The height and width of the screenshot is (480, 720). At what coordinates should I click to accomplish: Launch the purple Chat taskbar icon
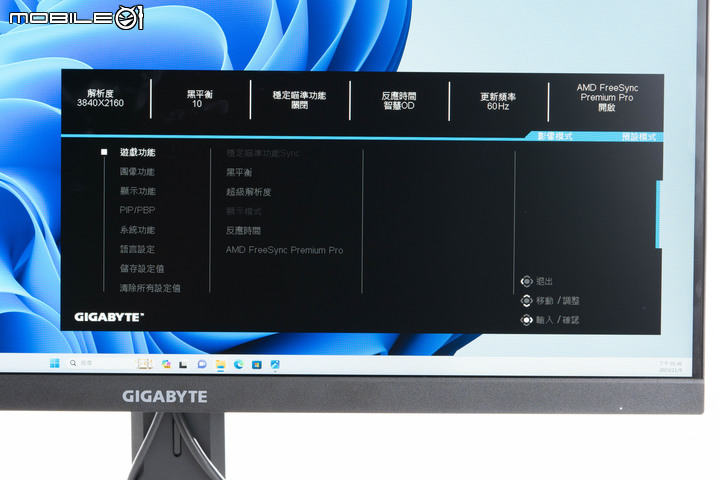point(202,364)
